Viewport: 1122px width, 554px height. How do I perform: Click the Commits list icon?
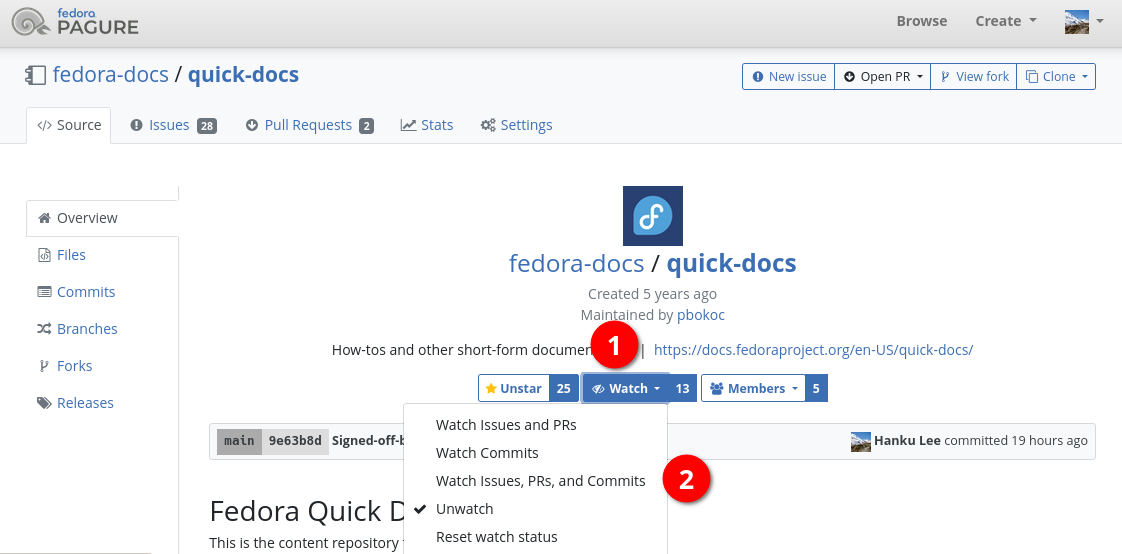click(x=44, y=292)
